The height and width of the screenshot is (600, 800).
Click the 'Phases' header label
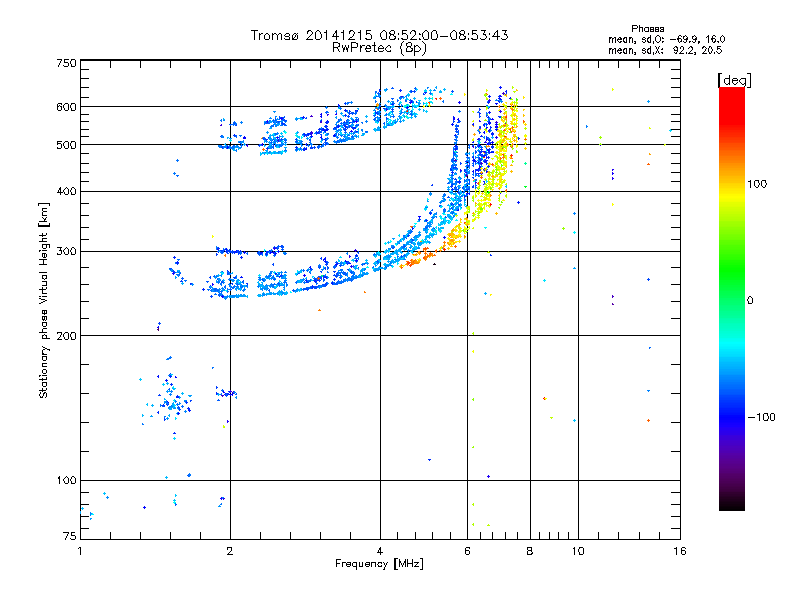[647, 29]
